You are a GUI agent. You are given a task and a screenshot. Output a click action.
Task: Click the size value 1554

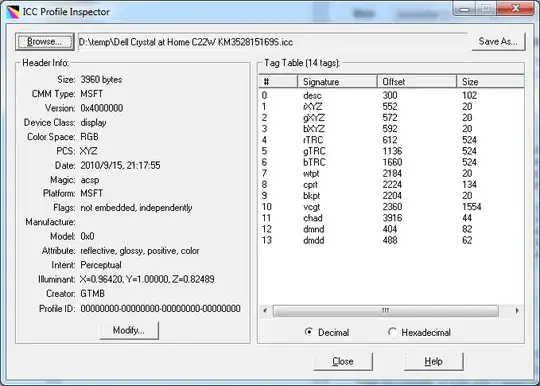point(471,207)
